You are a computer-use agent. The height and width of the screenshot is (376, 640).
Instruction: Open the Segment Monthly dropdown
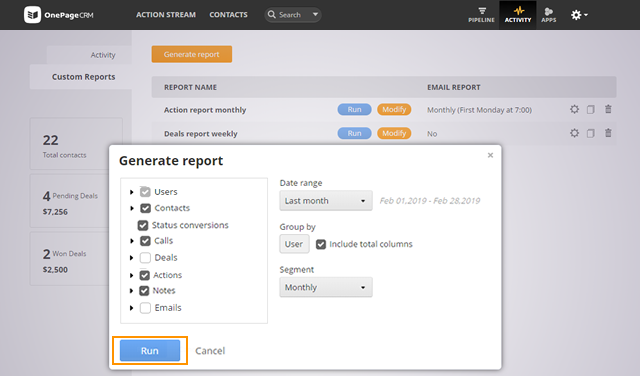326,287
